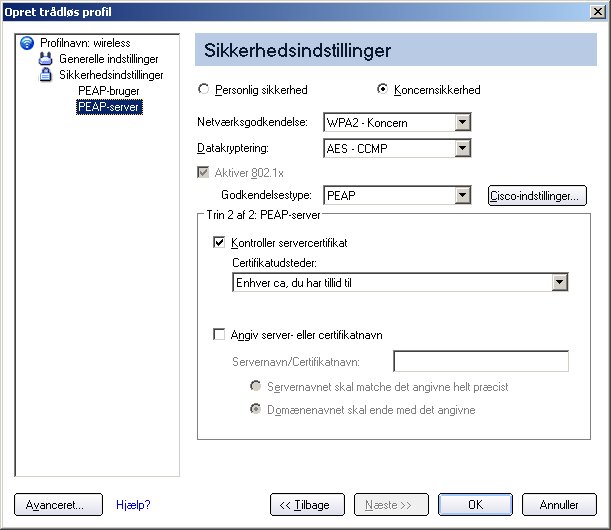This screenshot has height=530, width=611.
Task: Click the padlock icon for Sikkerhedsindstillinger
Action: [x=46, y=74]
